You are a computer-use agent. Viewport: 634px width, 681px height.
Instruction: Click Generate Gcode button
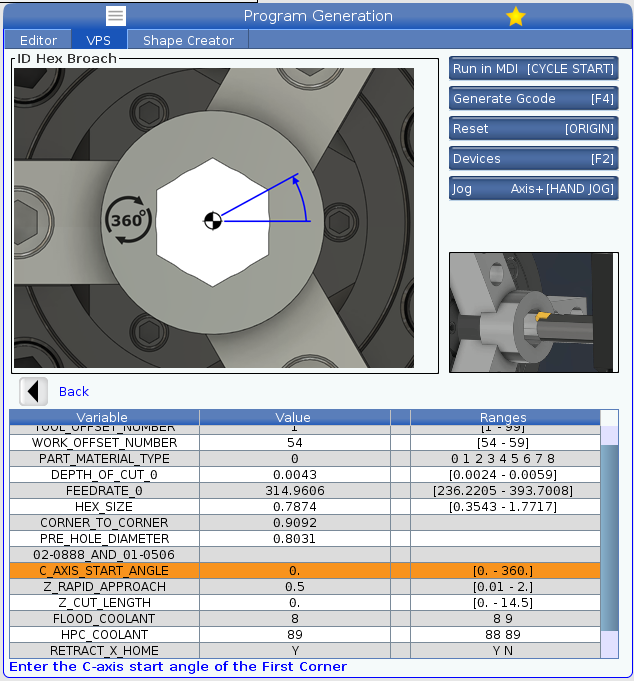point(534,99)
